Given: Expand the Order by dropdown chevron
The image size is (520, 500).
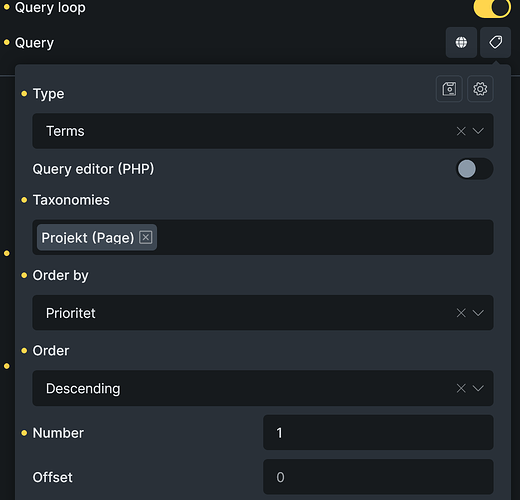Looking at the screenshot, I should 478,313.
